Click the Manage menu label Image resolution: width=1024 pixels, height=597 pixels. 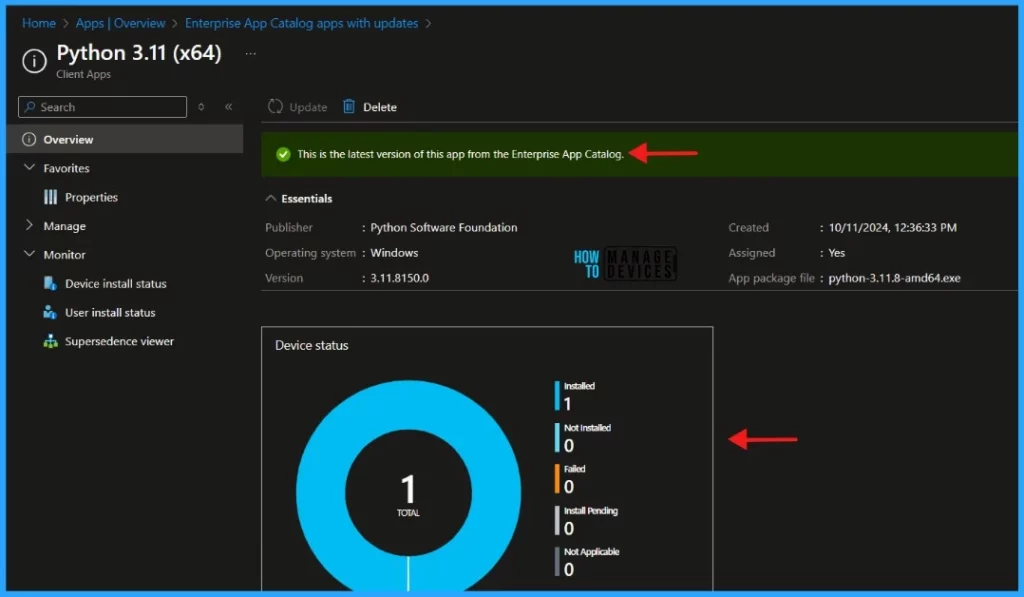65,226
